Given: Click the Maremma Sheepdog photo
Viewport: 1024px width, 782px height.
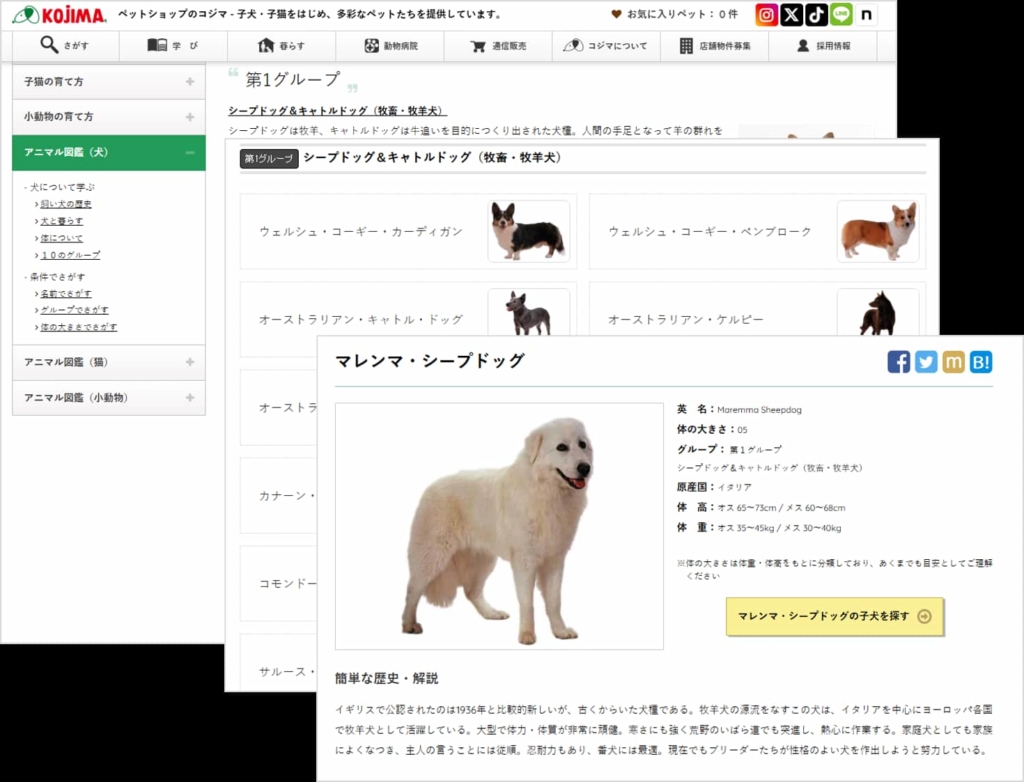Looking at the screenshot, I should (x=499, y=526).
